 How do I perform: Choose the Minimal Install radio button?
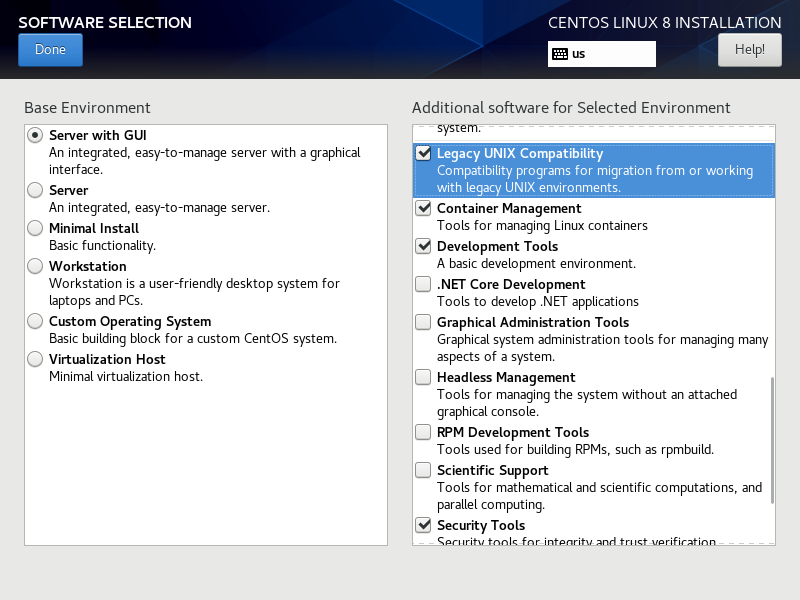click(x=35, y=228)
